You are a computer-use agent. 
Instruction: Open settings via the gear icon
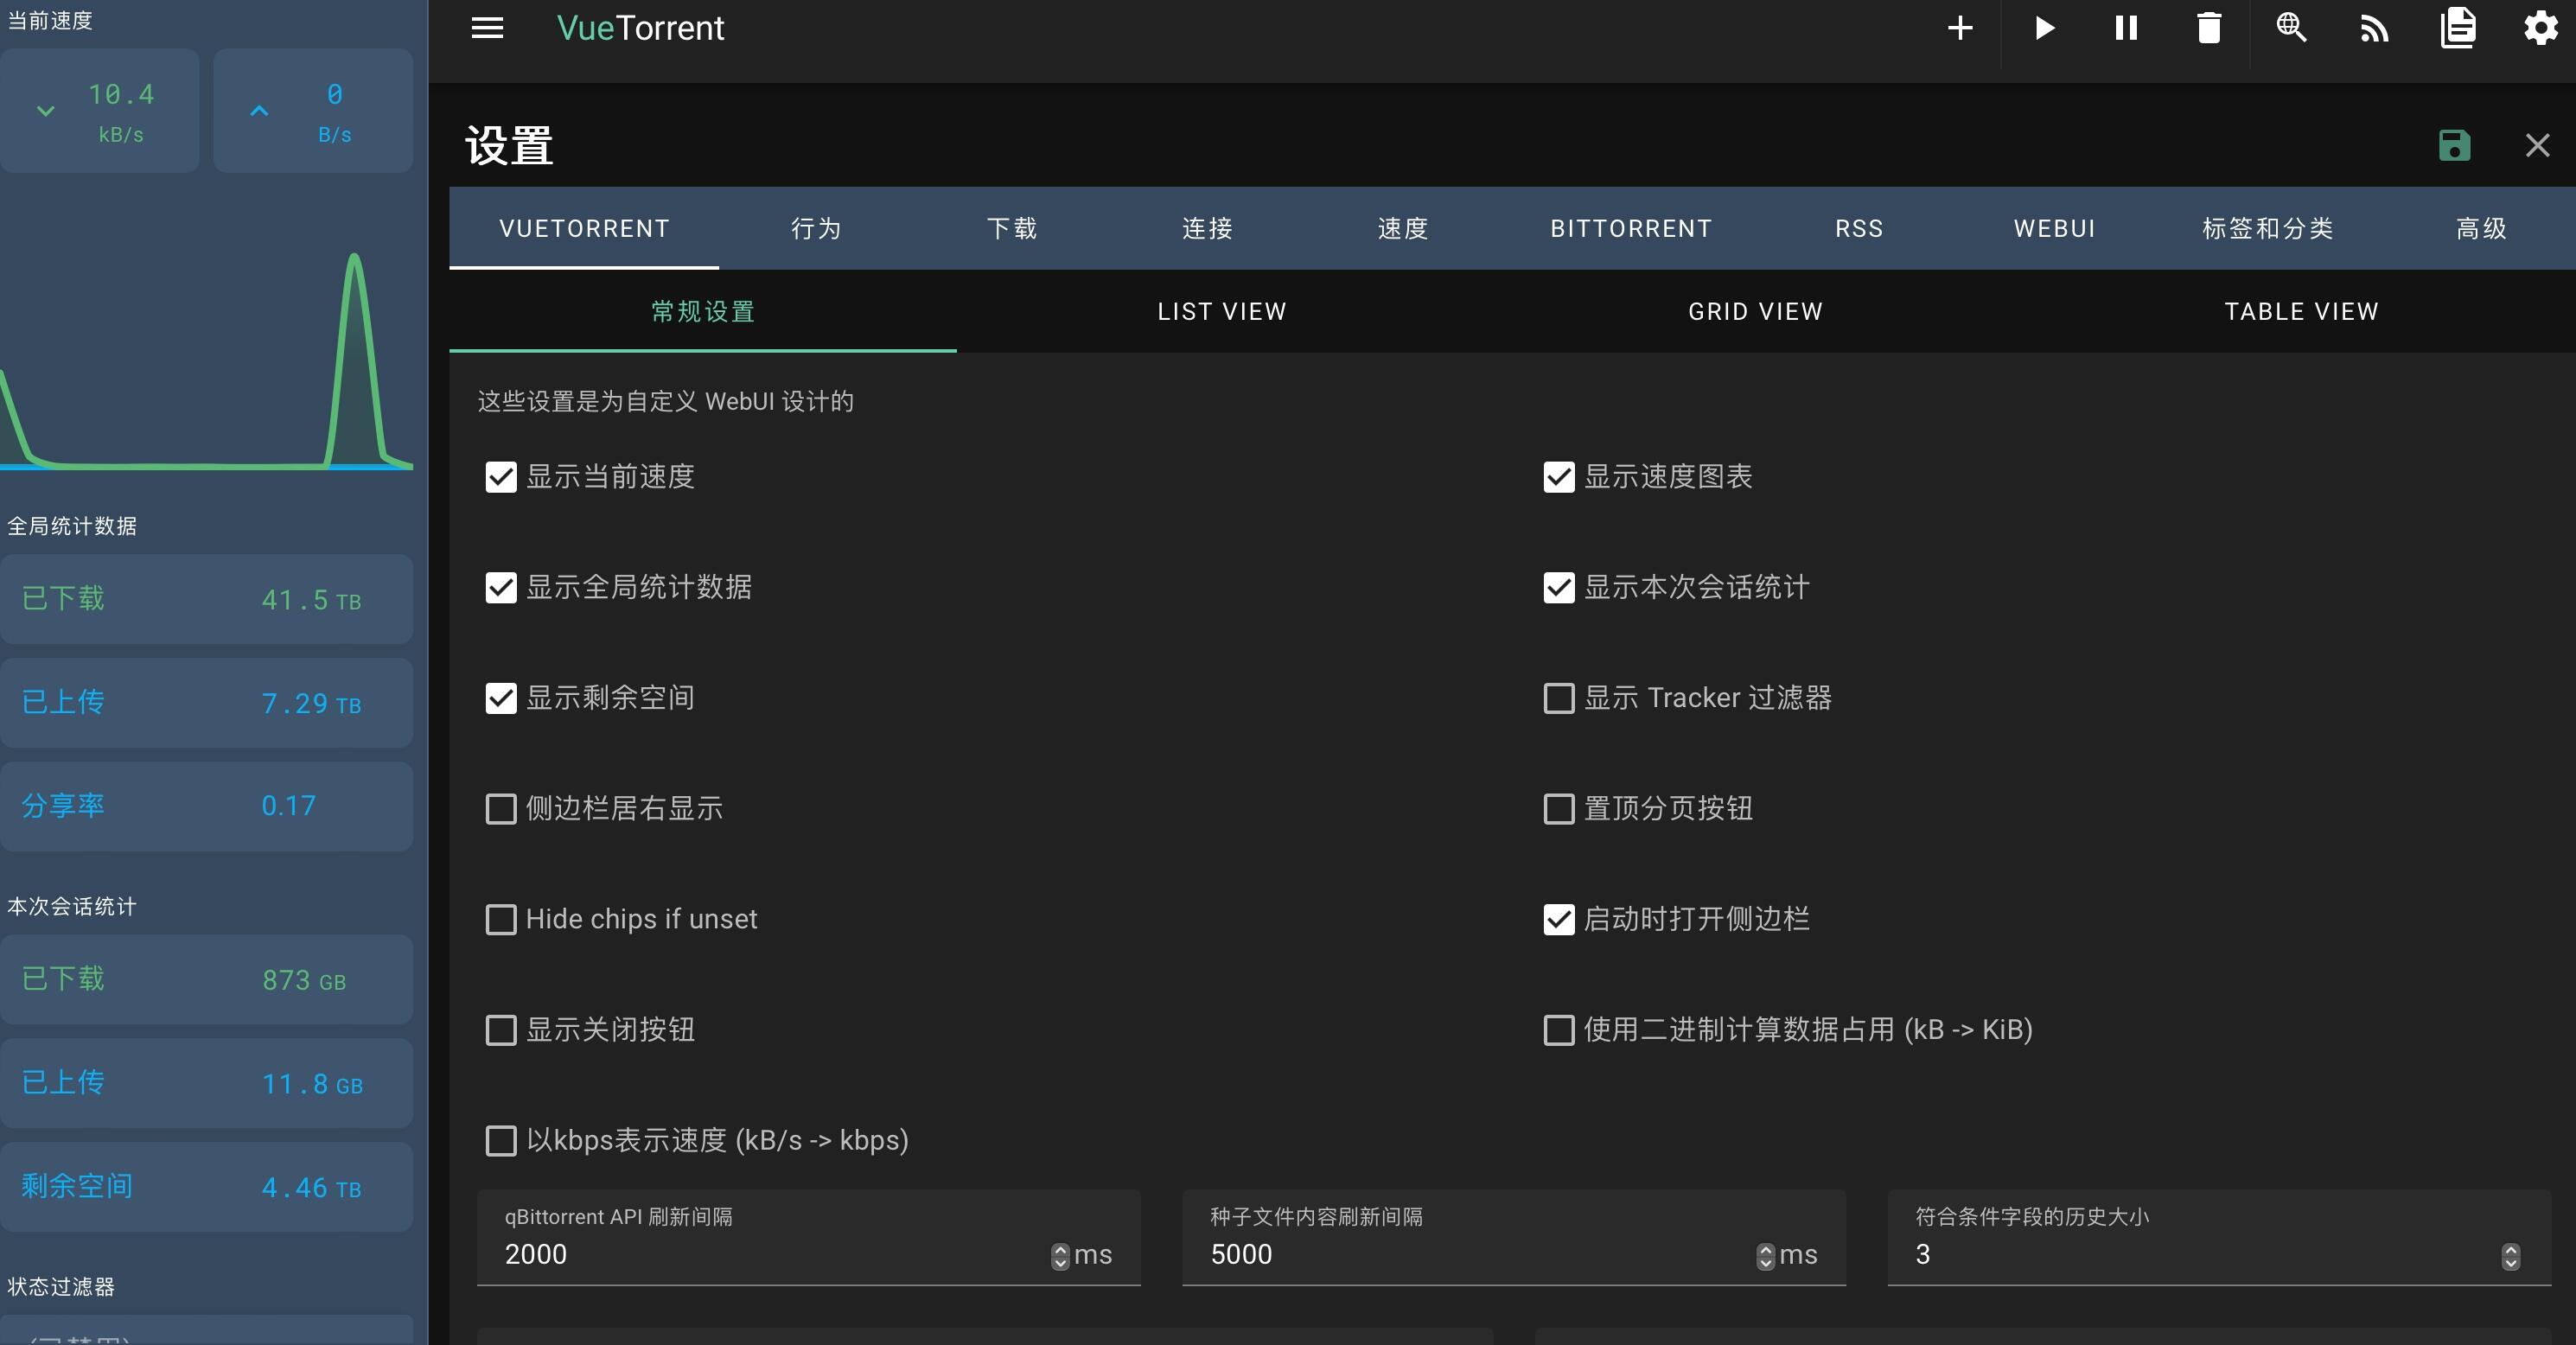(x=2540, y=28)
